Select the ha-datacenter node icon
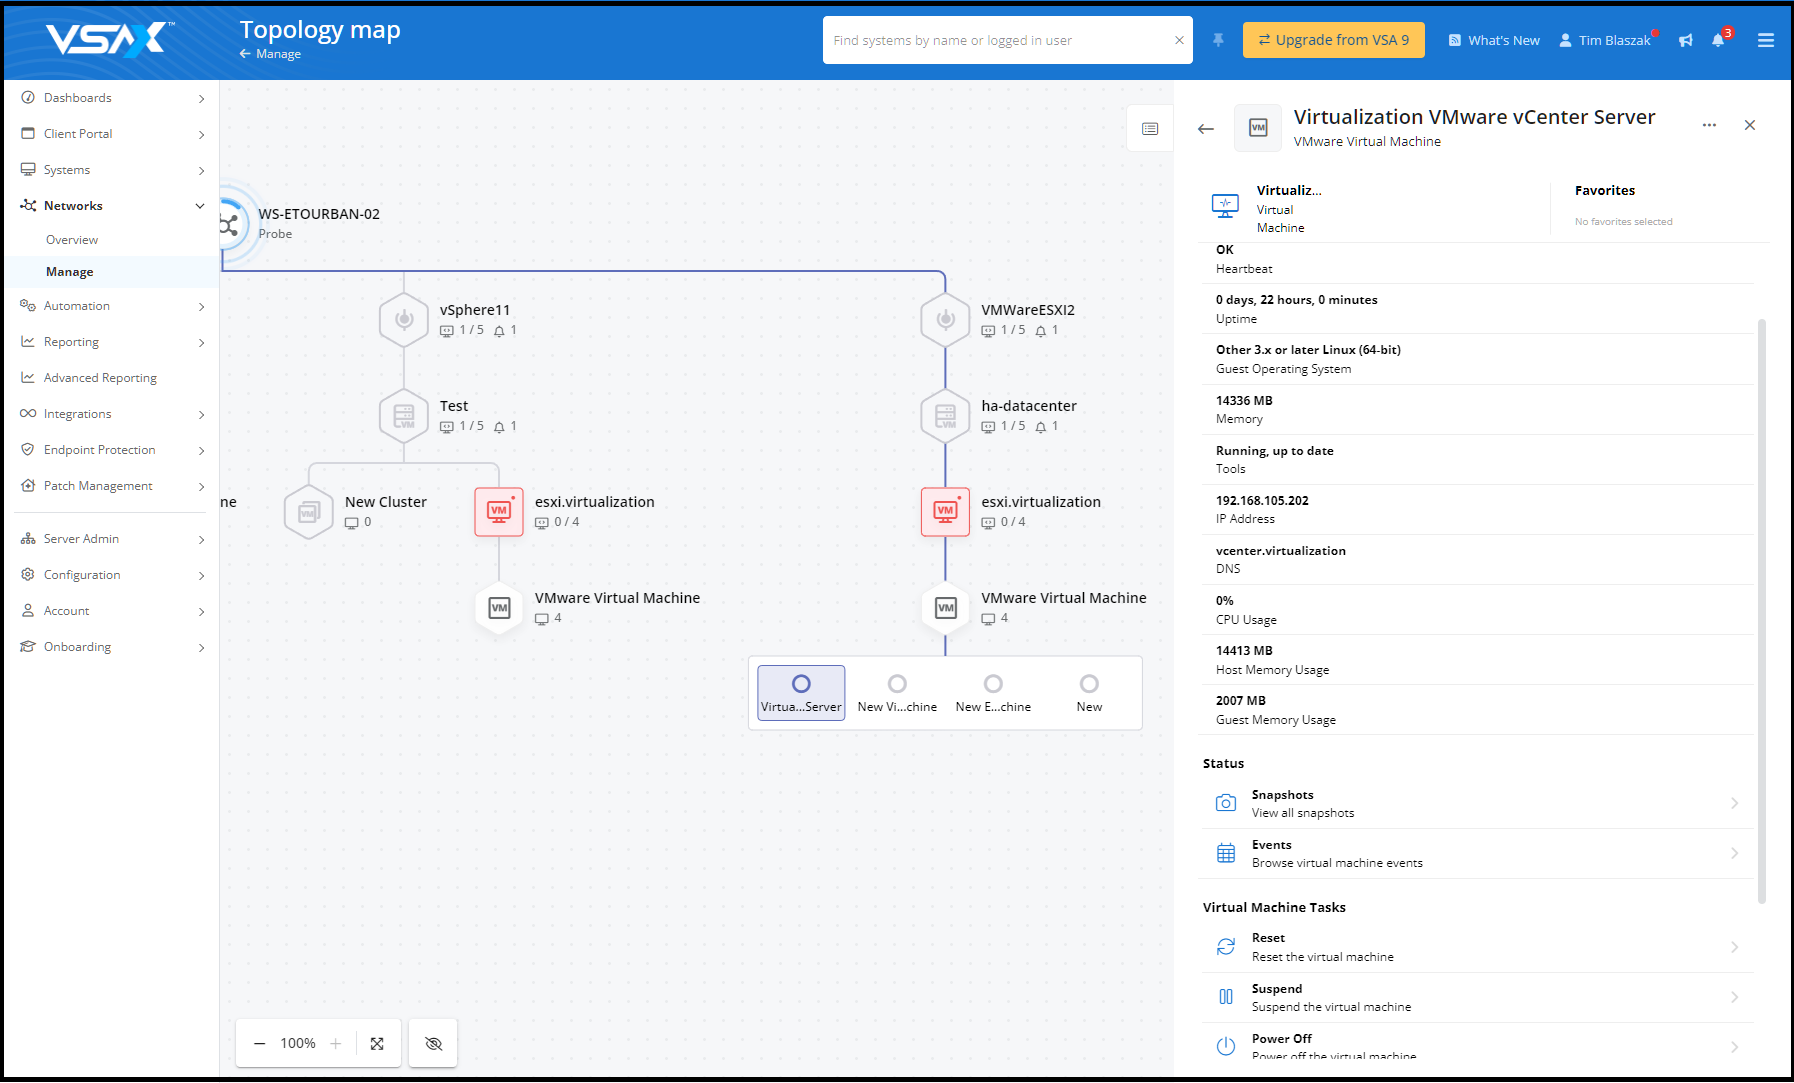1794x1083 pixels. click(x=945, y=416)
